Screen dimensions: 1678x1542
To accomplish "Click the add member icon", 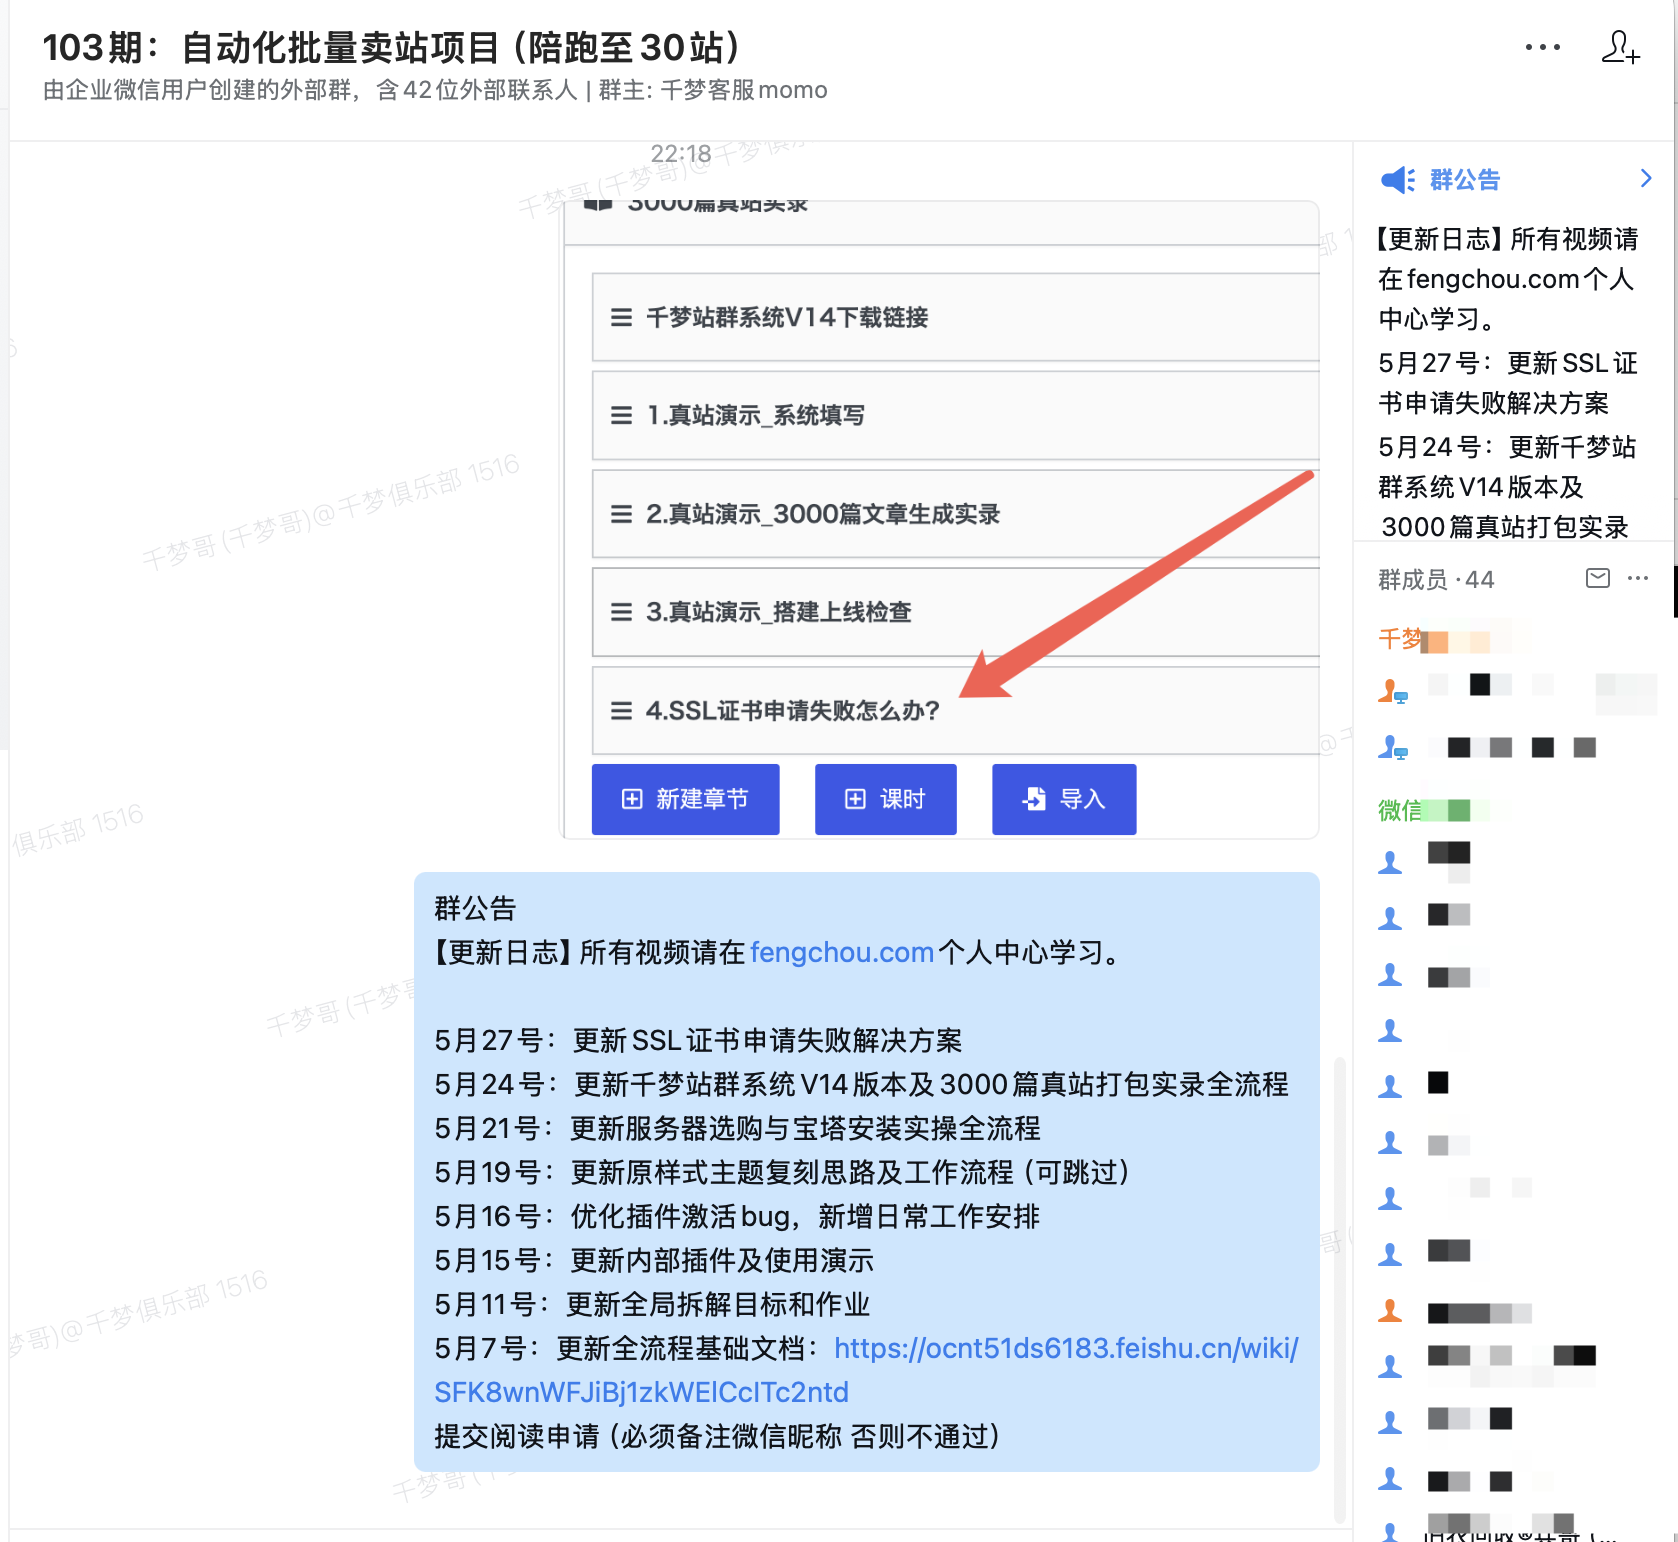I will (x=1620, y=47).
